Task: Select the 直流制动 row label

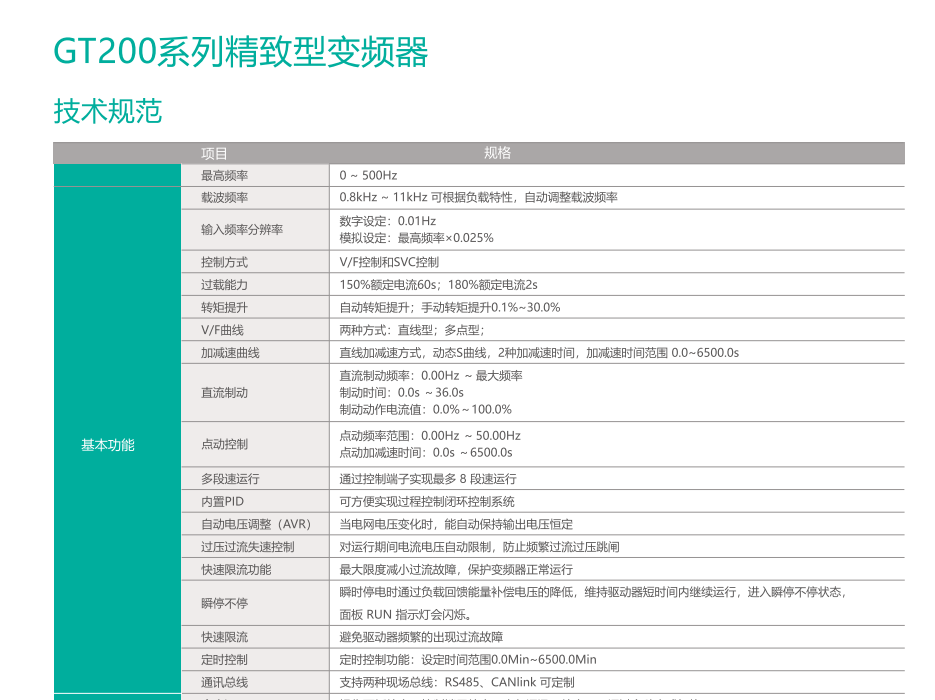Action: 224,393
